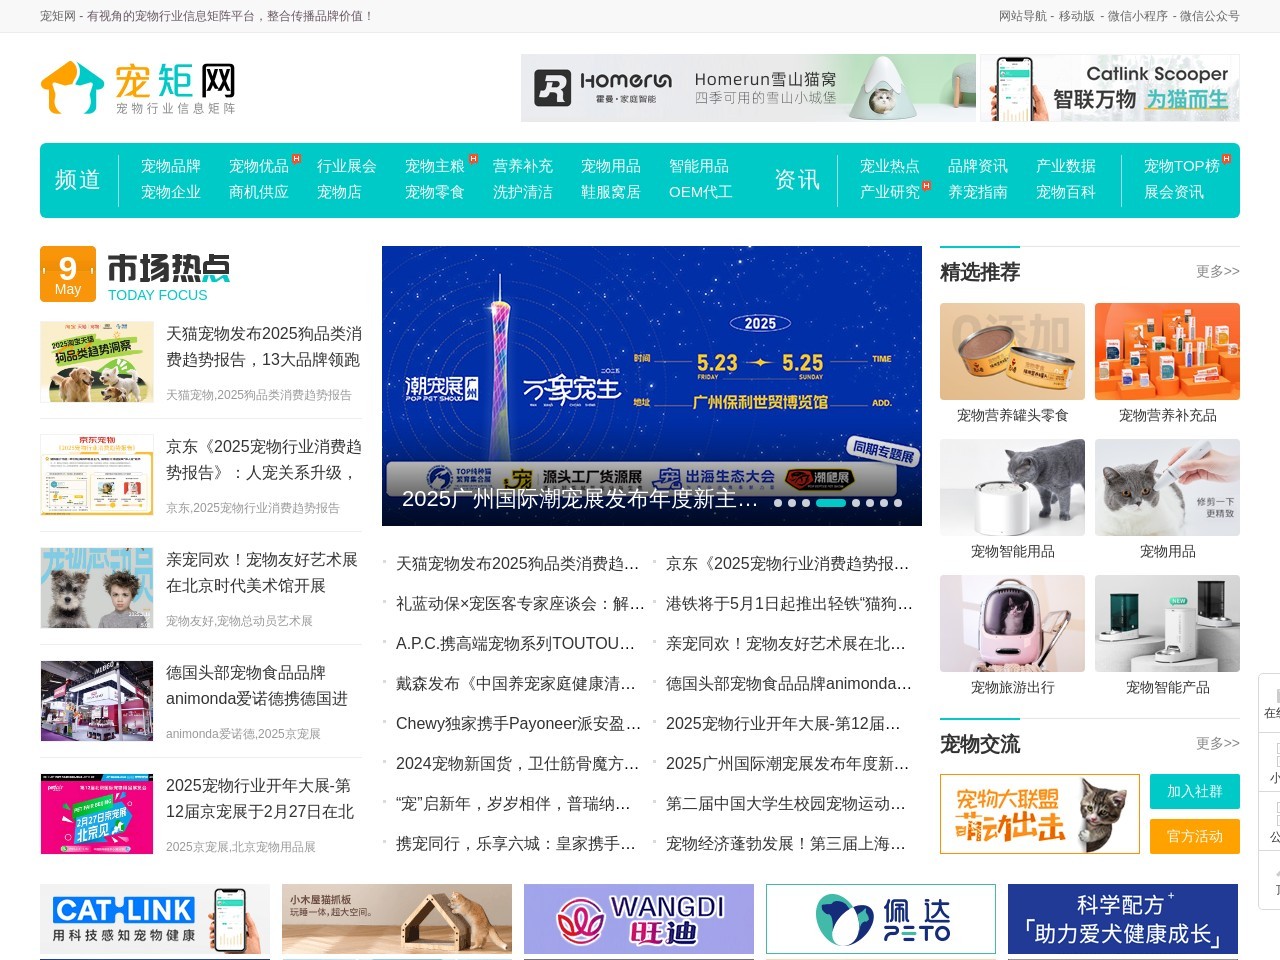
Task: Open the 京东宠物行业消费趋势报告 article thumbnail
Action: pyautogui.click(x=97, y=475)
